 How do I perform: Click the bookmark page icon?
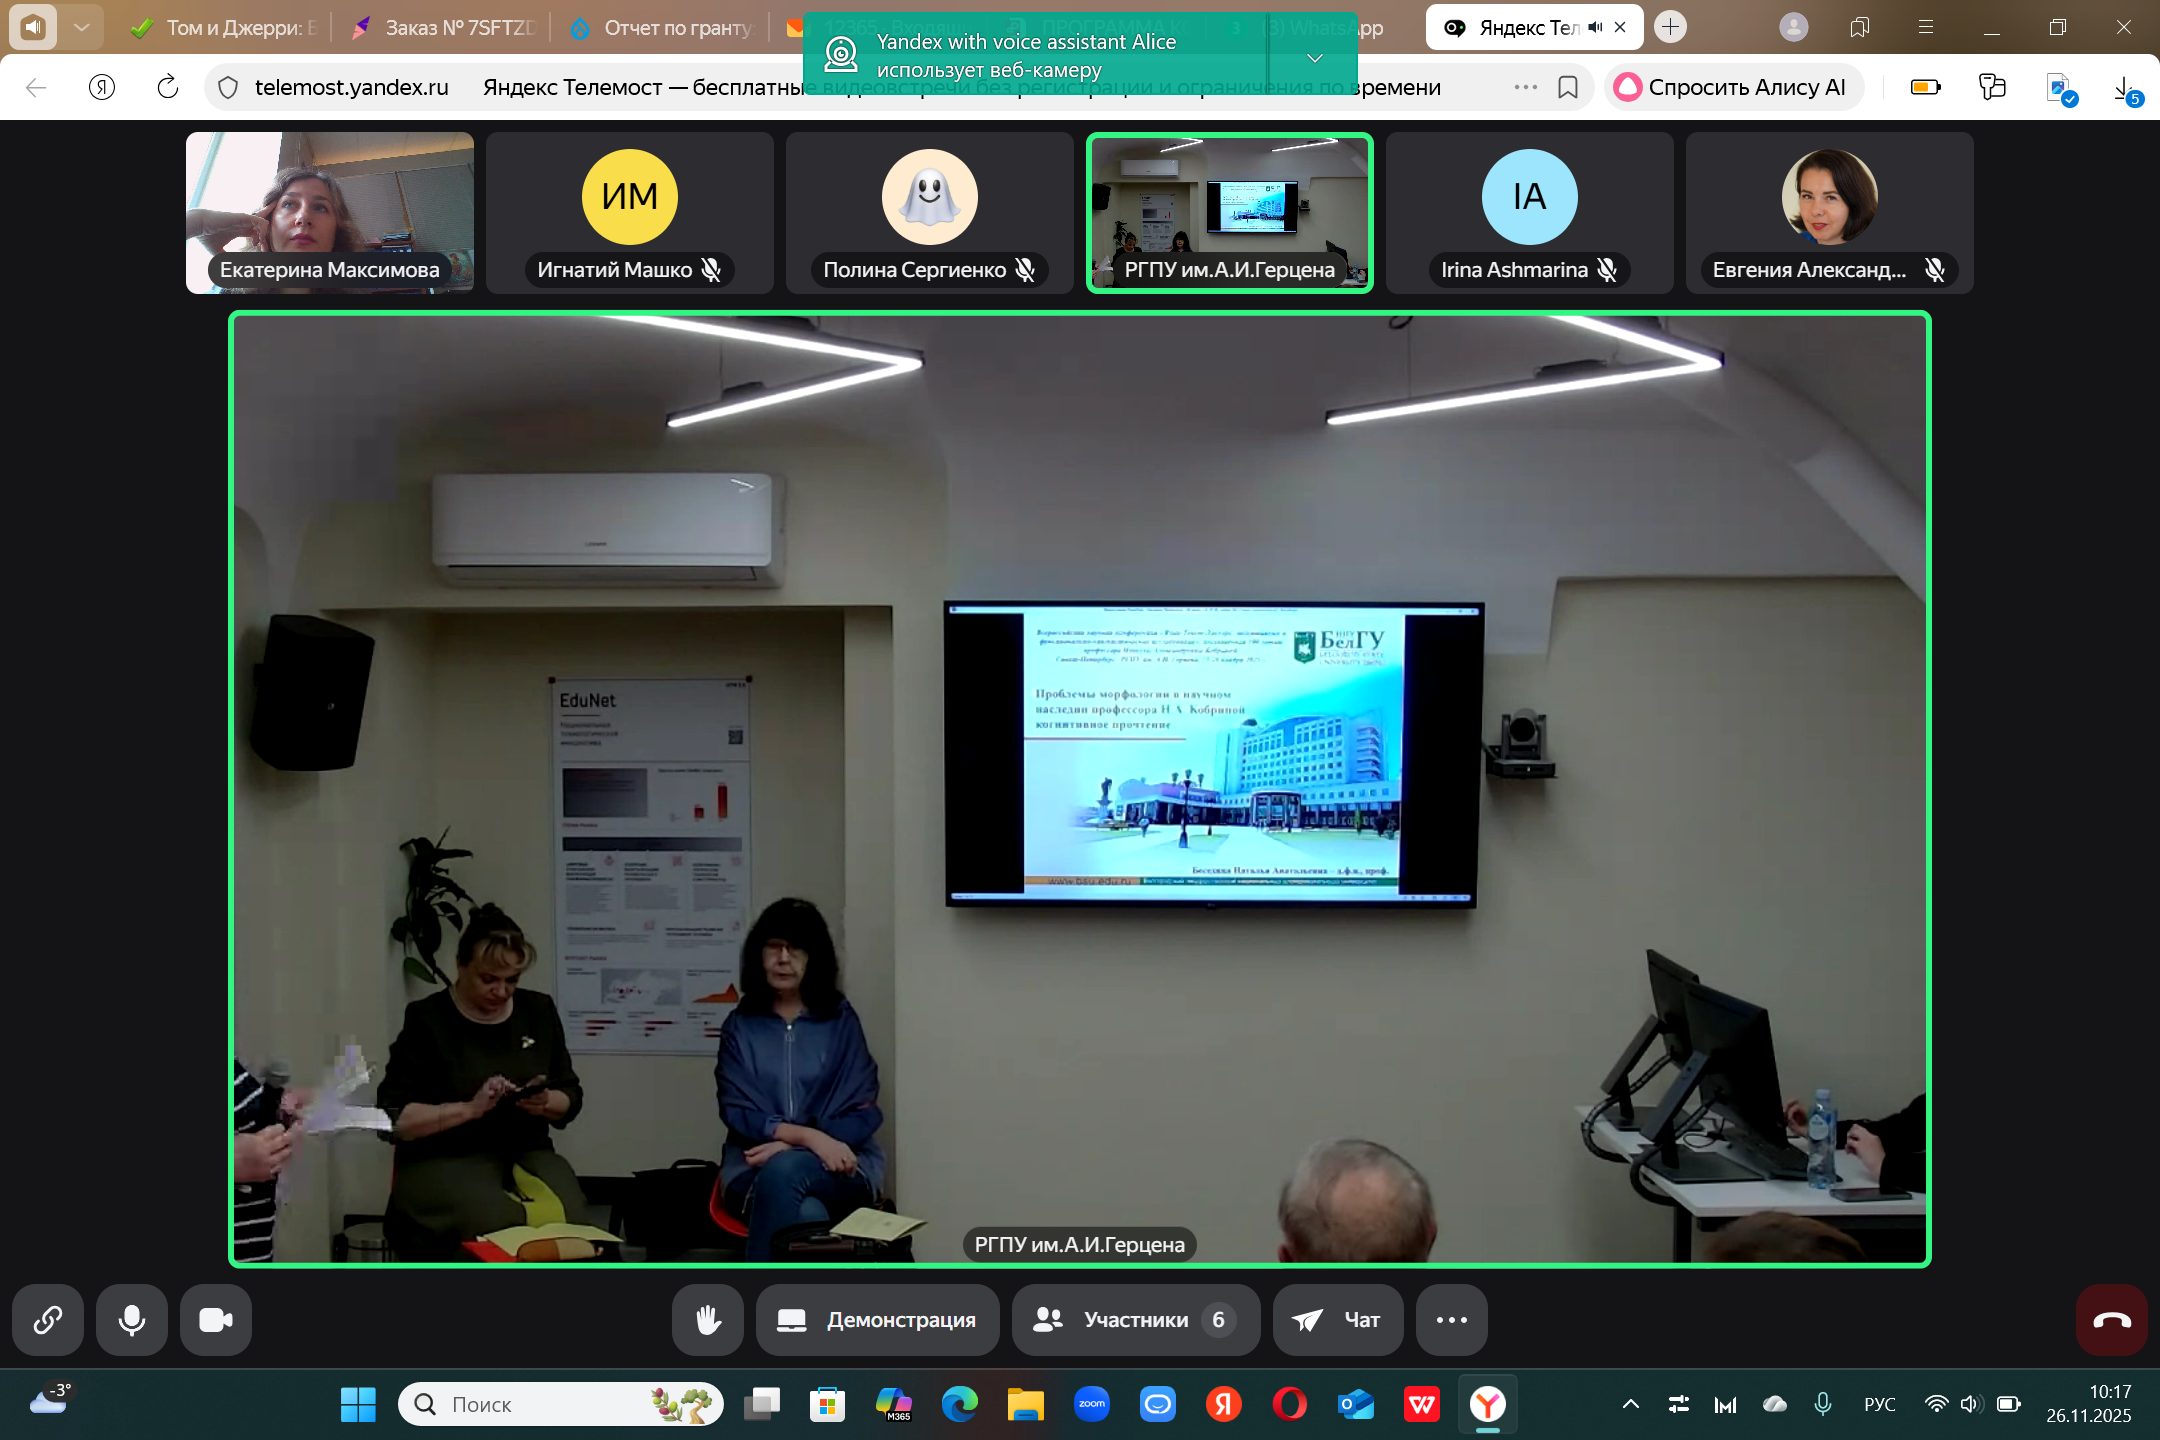(1567, 88)
